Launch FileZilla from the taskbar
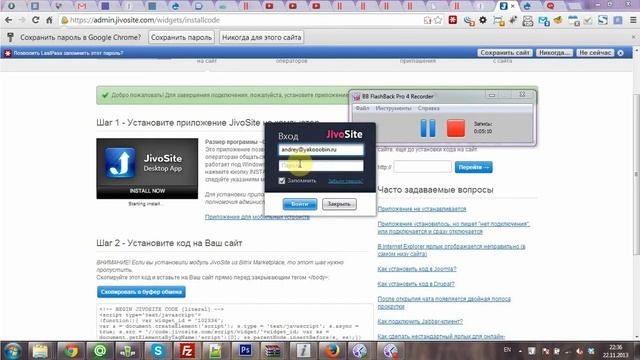This screenshot has height=360, width=640. (x=187, y=351)
